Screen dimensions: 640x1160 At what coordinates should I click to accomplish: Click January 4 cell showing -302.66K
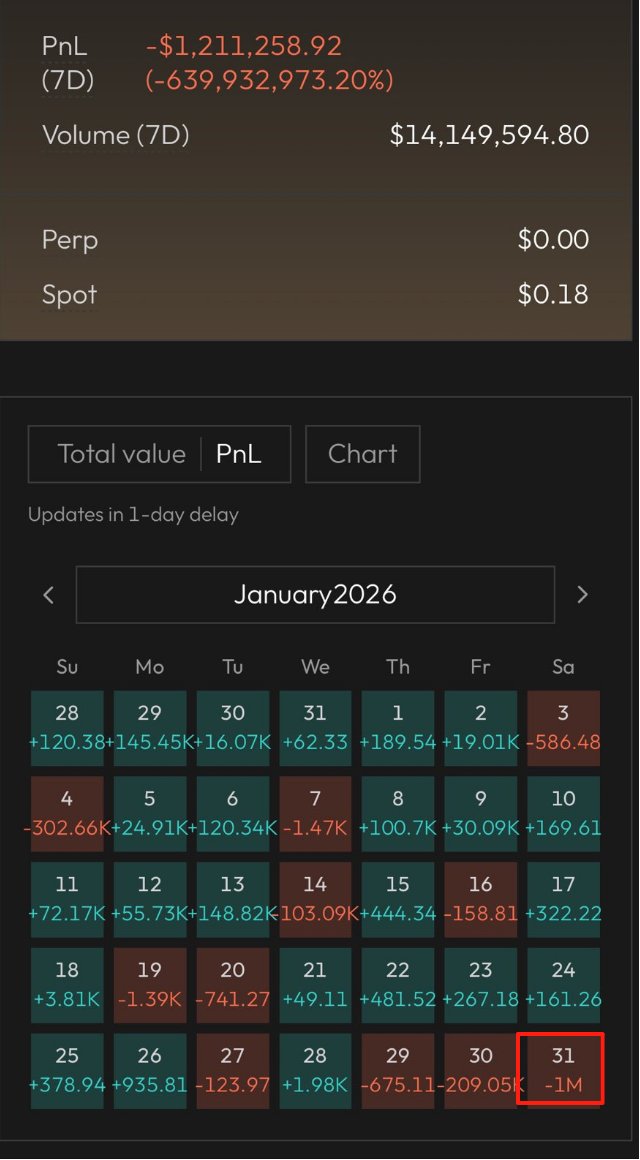[67, 812]
